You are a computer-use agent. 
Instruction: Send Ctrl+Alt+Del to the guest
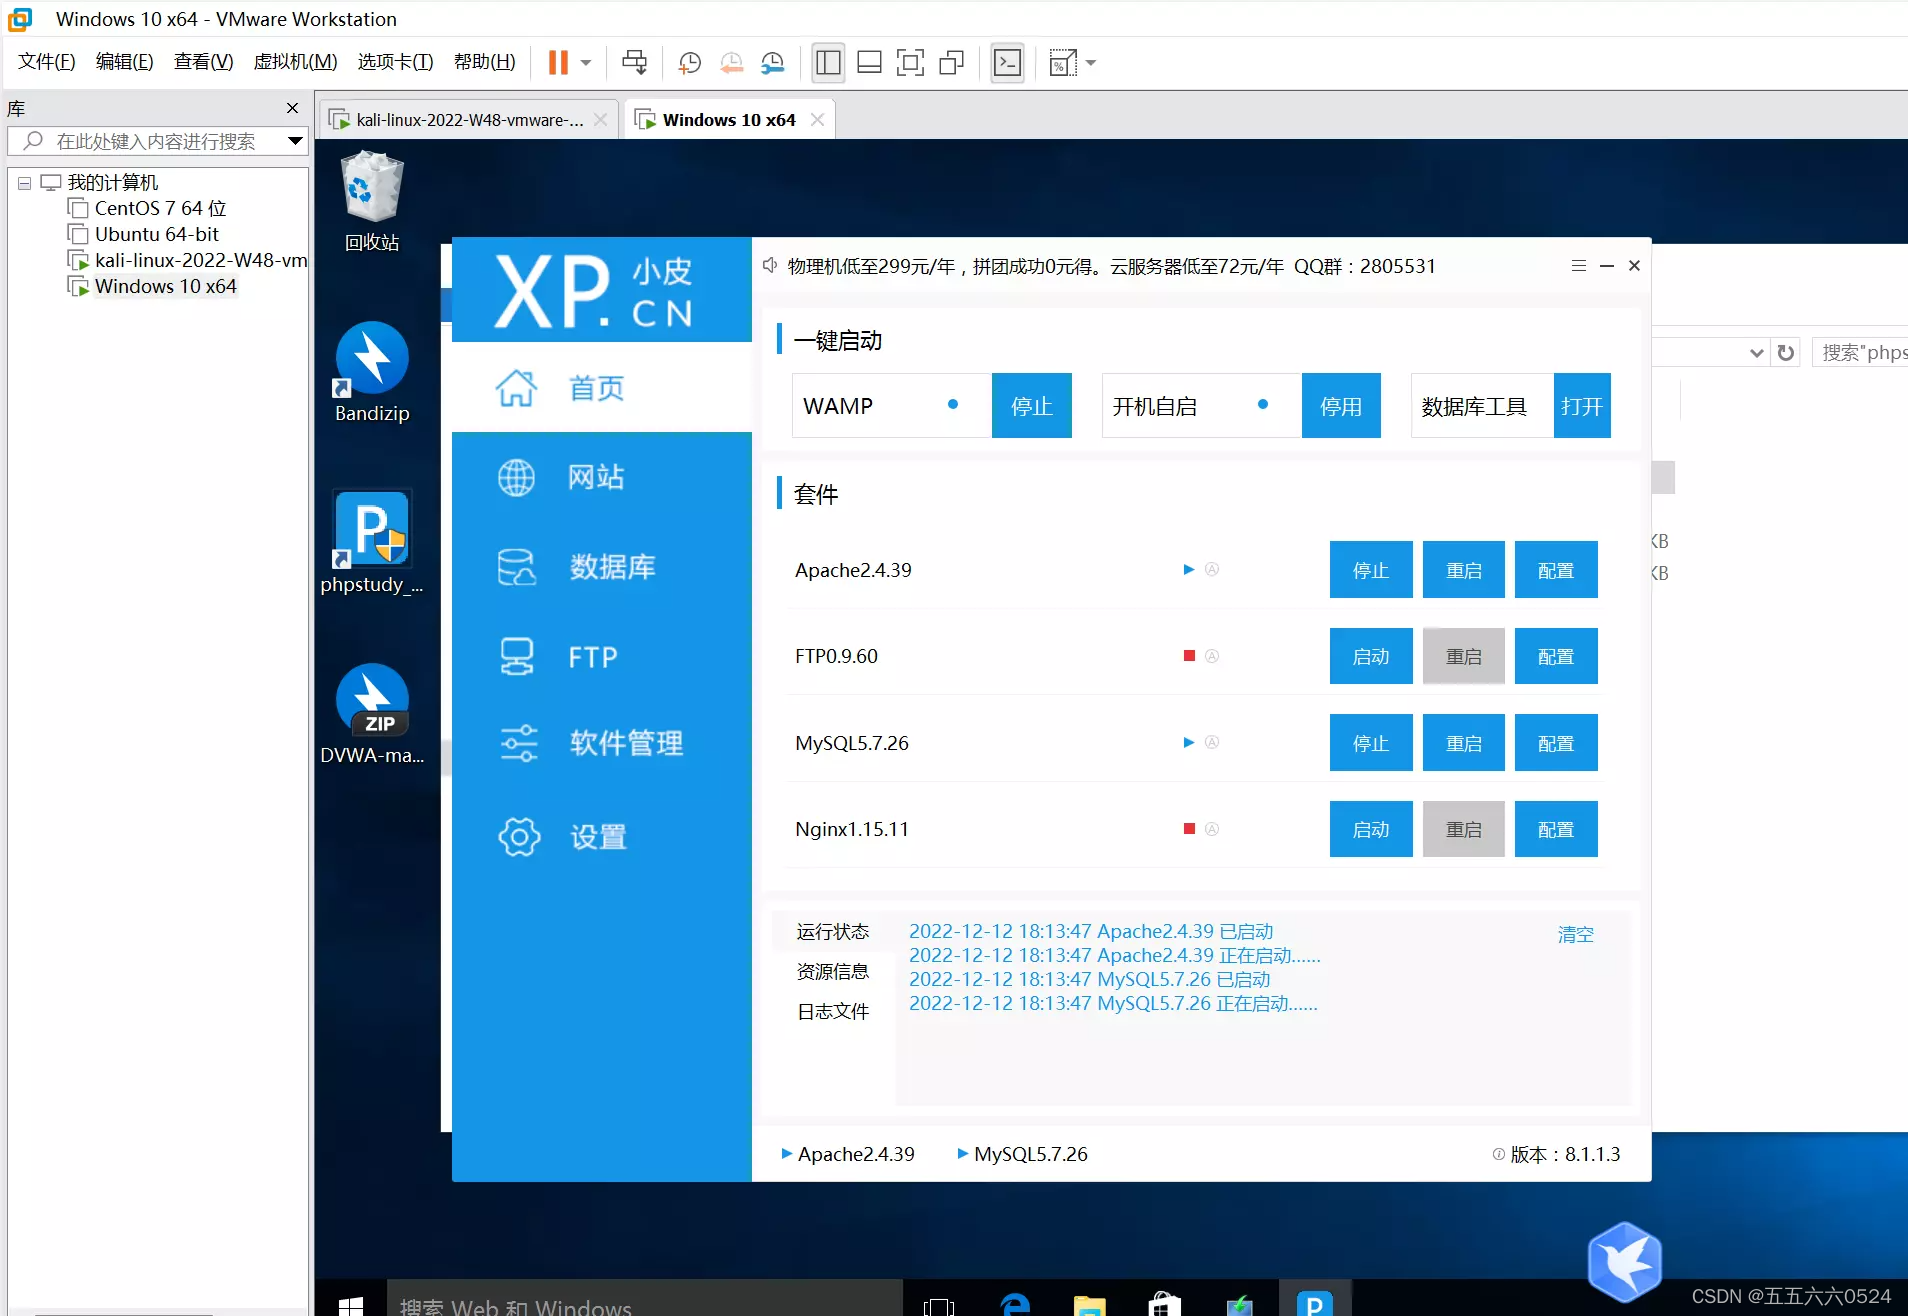[634, 63]
